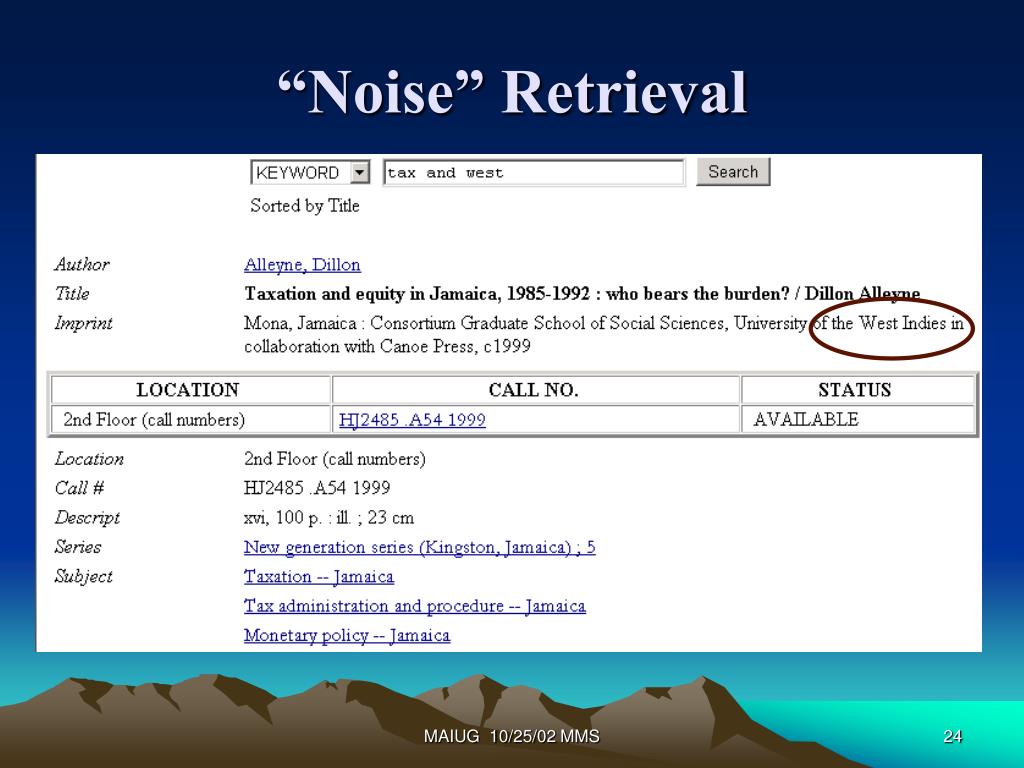This screenshot has height=768, width=1024.
Task: Click the slide heading 'Noise Retrieval'
Action: (513, 93)
